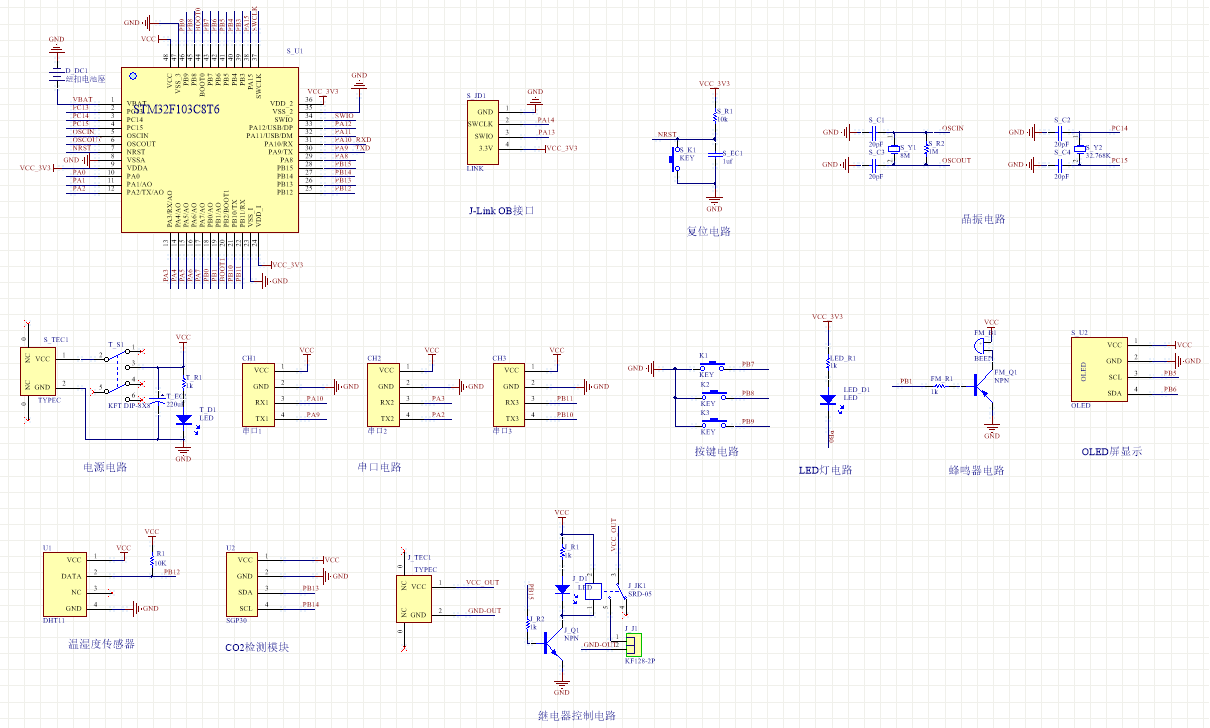Select the STM32F103C8T6 microcontroller chip body
This screenshot has width=1210, height=728.
click(x=209, y=149)
